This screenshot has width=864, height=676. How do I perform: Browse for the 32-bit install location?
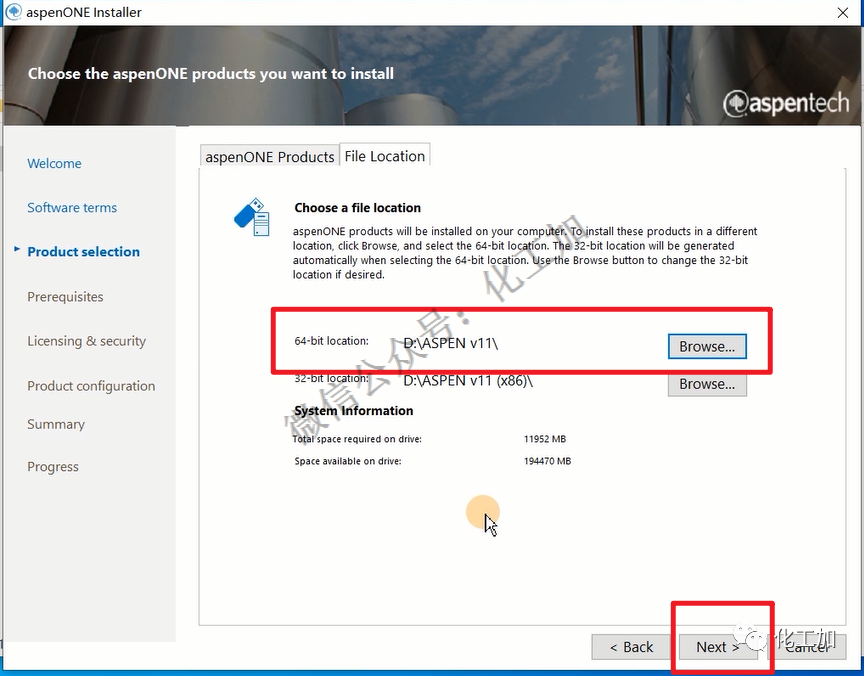pyautogui.click(x=706, y=383)
